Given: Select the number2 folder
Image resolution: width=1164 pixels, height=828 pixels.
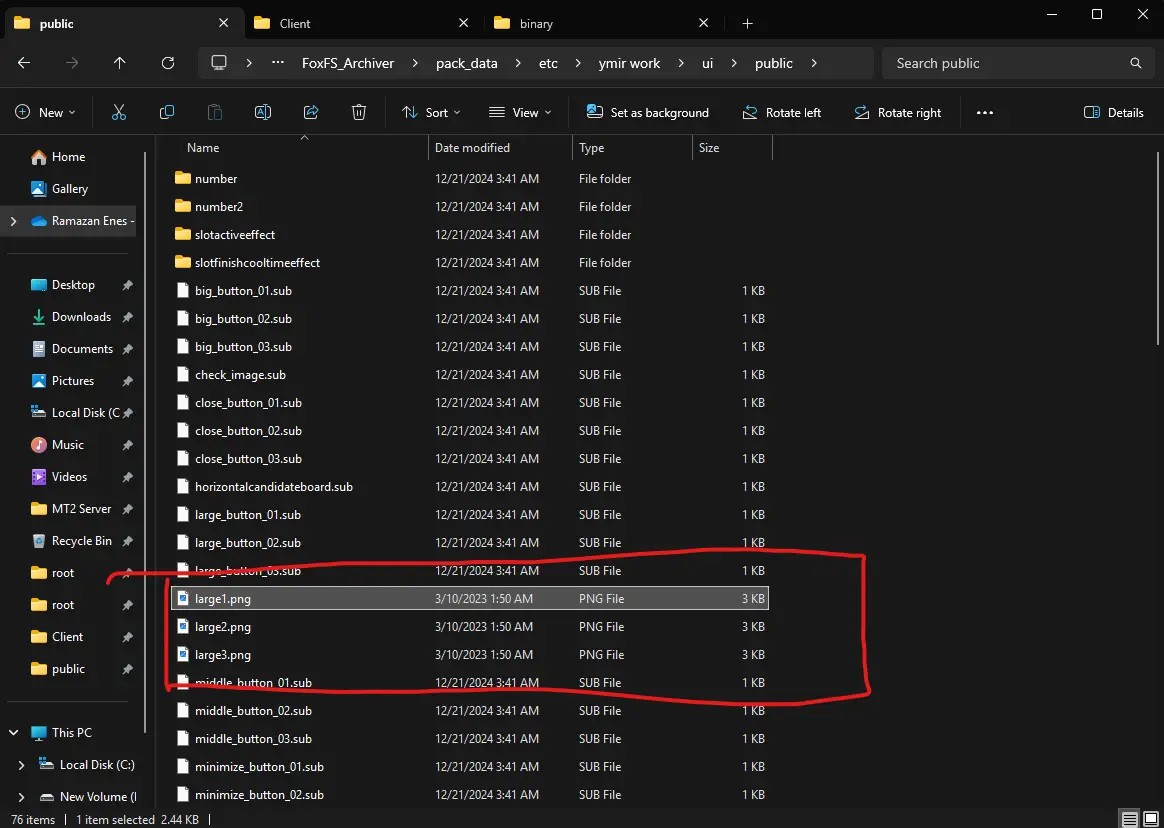Looking at the screenshot, I should [470, 206].
